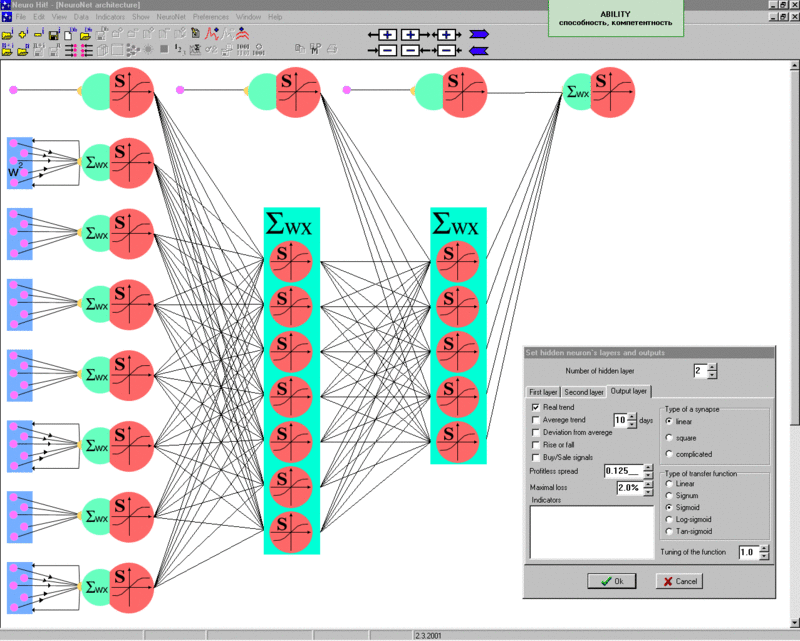Click the plus box with left arrow icon
The width and height of the screenshot is (800, 641).
pyautogui.click(x=383, y=35)
